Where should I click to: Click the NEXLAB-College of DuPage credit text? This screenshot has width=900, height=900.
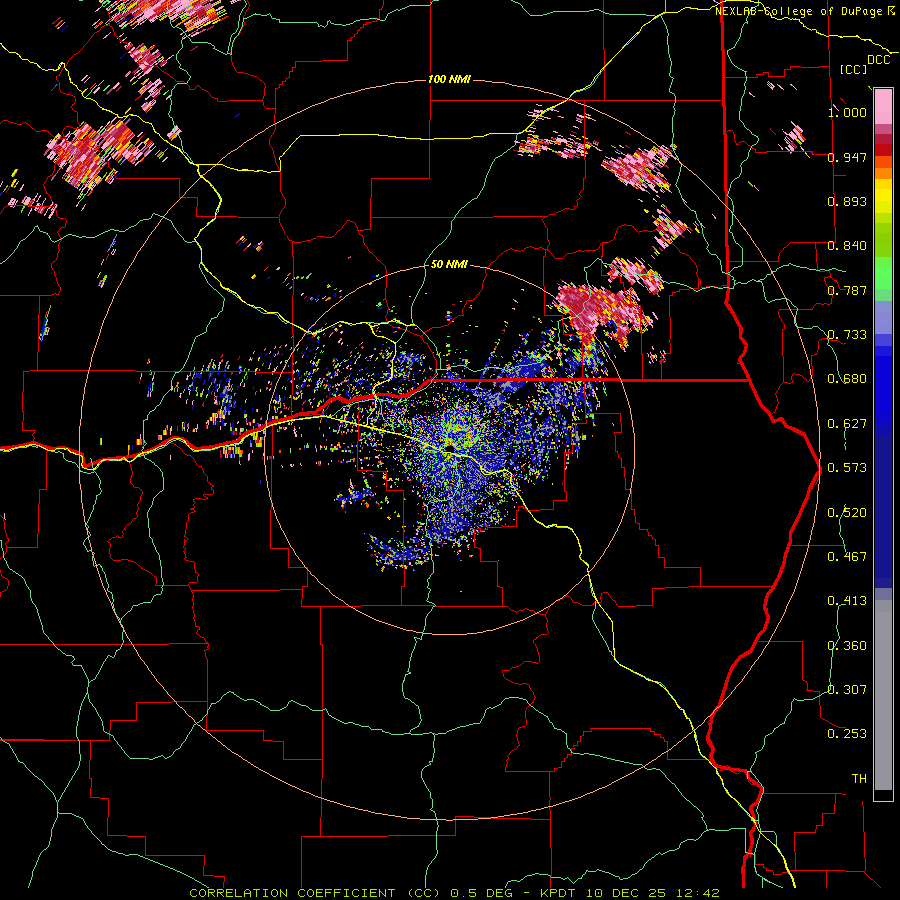pyautogui.click(x=805, y=11)
